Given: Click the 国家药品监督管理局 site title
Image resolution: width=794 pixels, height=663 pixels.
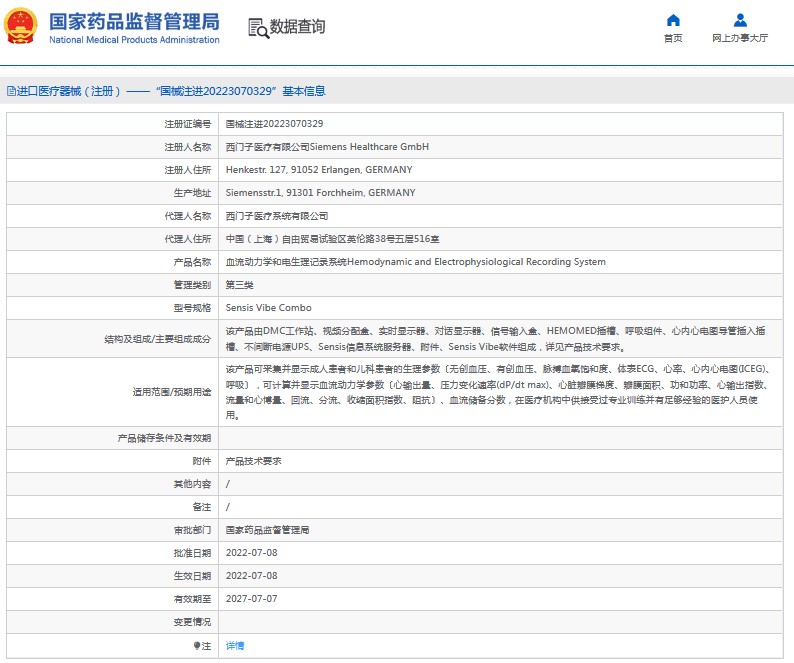Looking at the screenshot, I should [x=134, y=21].
